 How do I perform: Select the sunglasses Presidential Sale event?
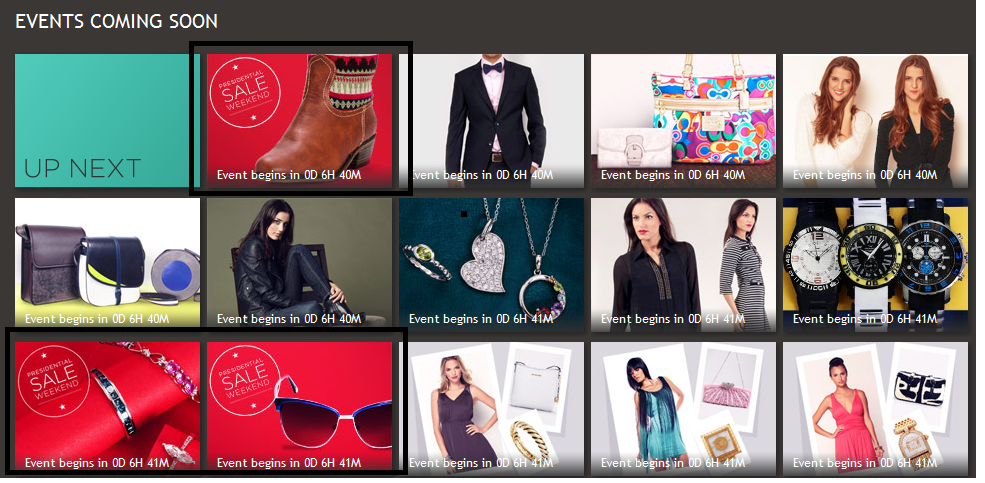[299, 408]
